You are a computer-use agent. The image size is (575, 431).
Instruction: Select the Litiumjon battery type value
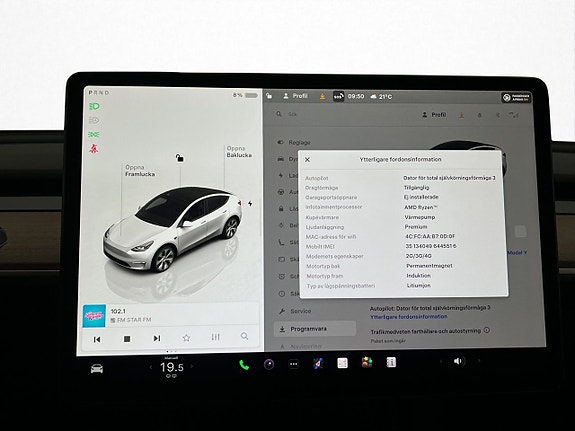(x=419, y=285)
